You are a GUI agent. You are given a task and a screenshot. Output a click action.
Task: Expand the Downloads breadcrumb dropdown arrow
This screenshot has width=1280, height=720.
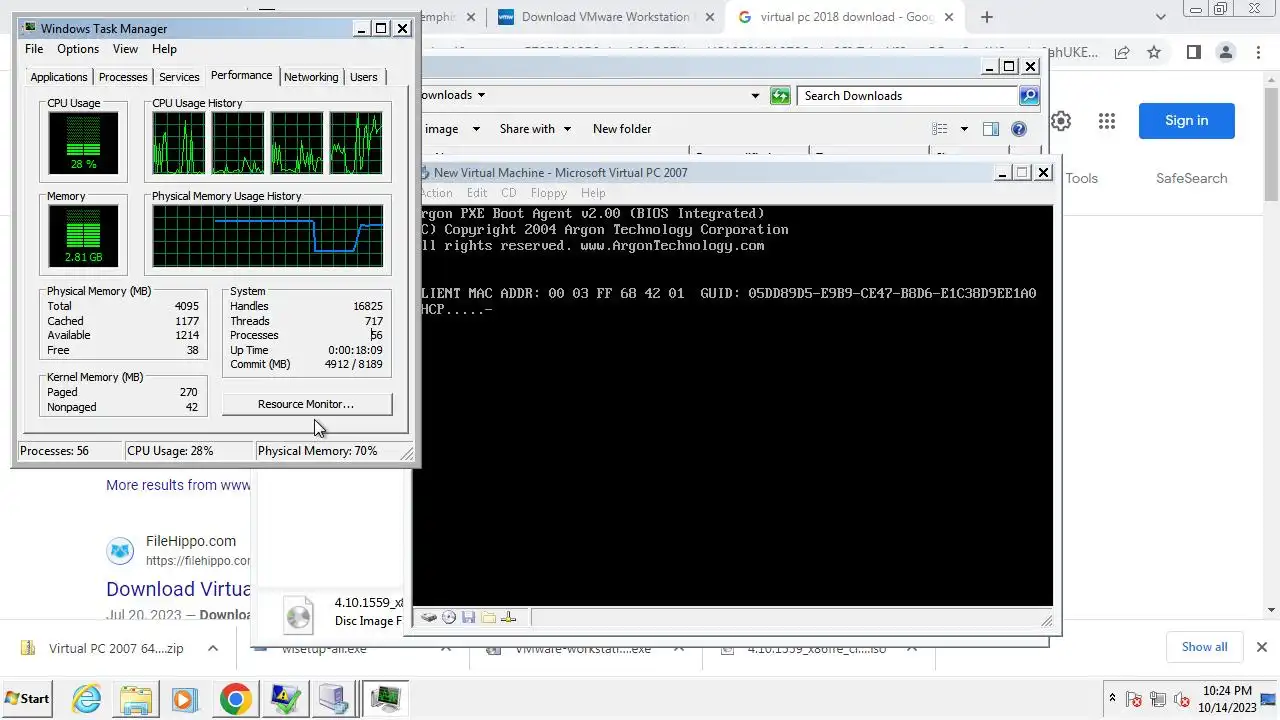pos(481,95)
